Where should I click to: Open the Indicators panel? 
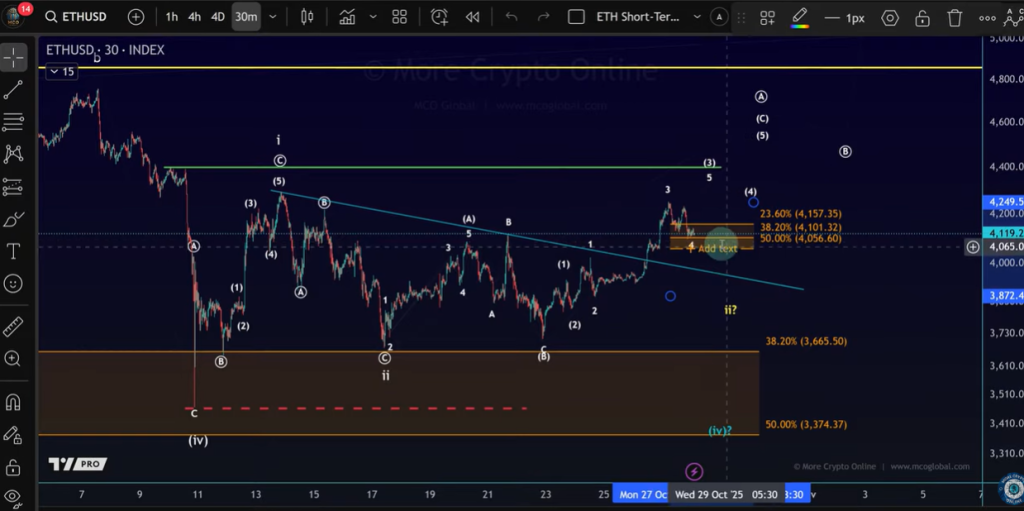click(347, 17)
